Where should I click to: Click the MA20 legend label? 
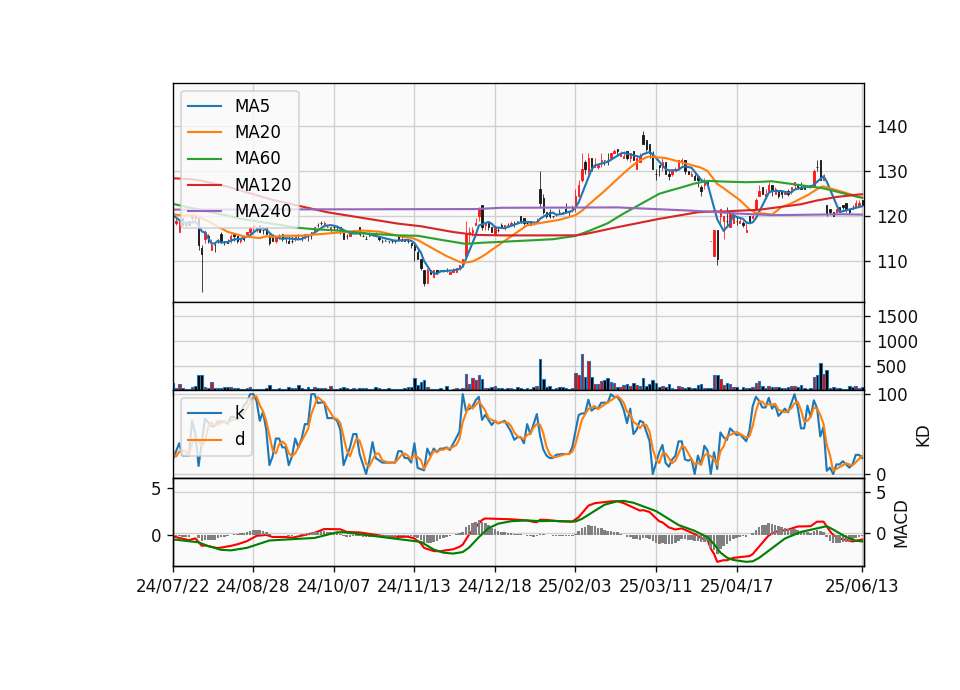pyautogui.click(x=257, y=132)
